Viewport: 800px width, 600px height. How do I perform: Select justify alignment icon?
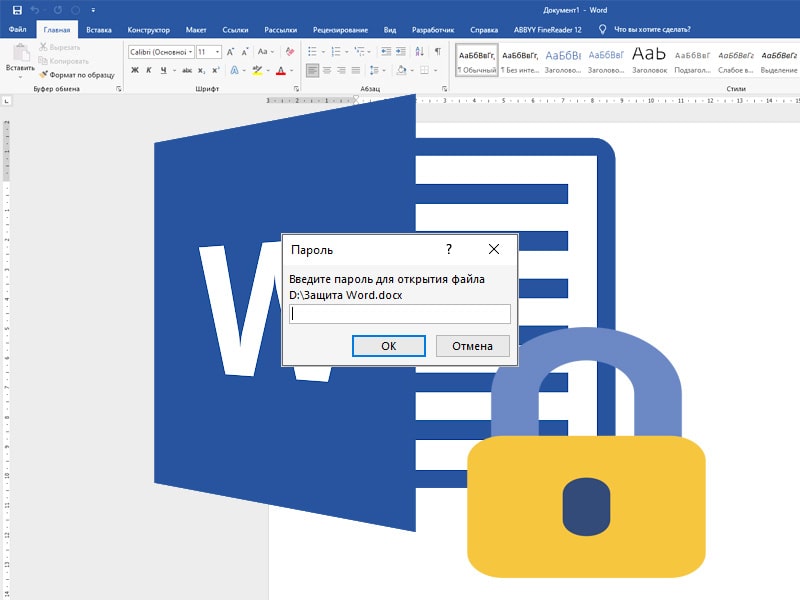point(356,70)
